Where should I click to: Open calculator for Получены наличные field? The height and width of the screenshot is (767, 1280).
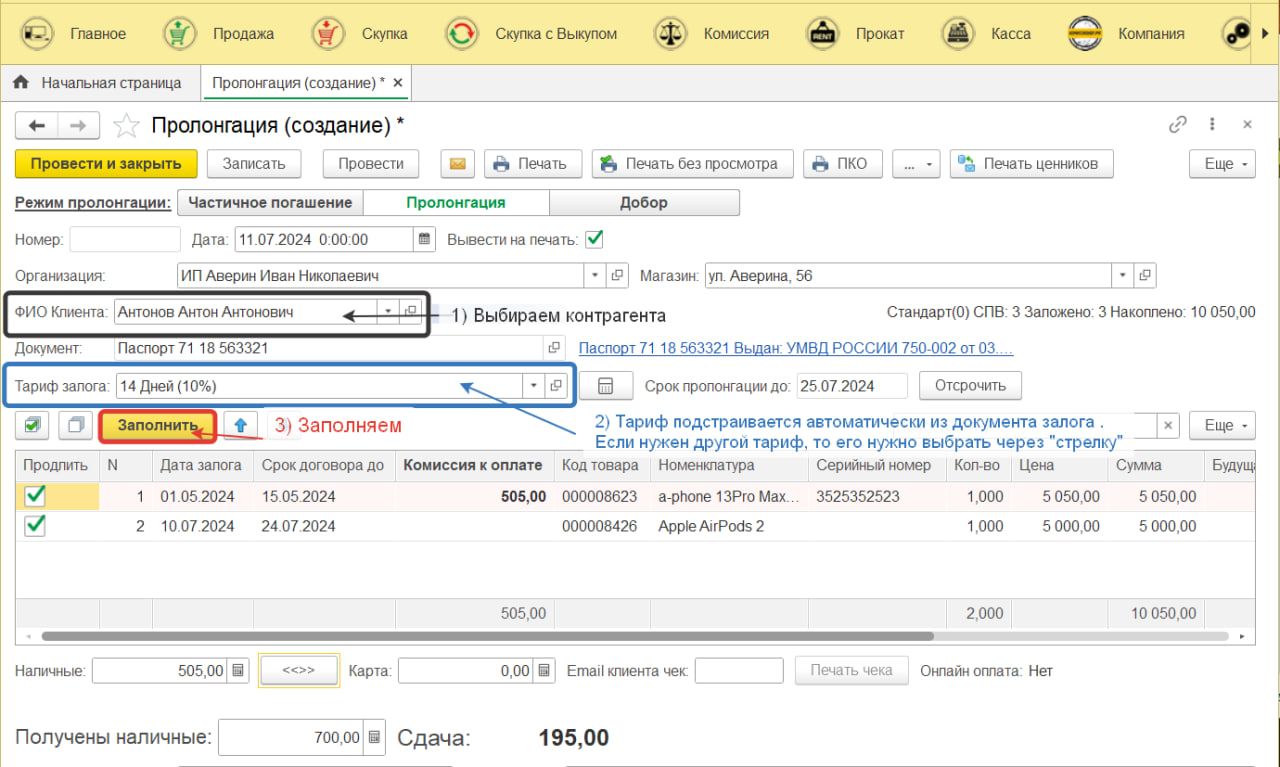(374, 738)
